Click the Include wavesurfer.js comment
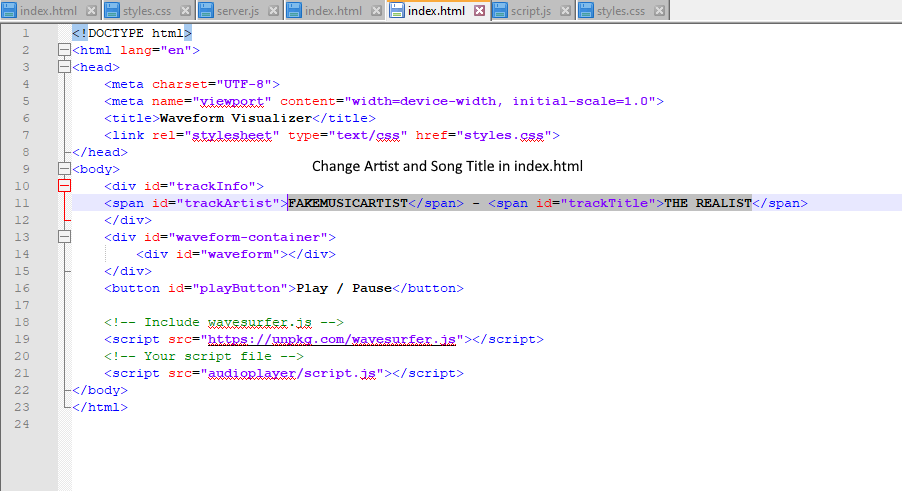902x491 pixels. [224, 322]
